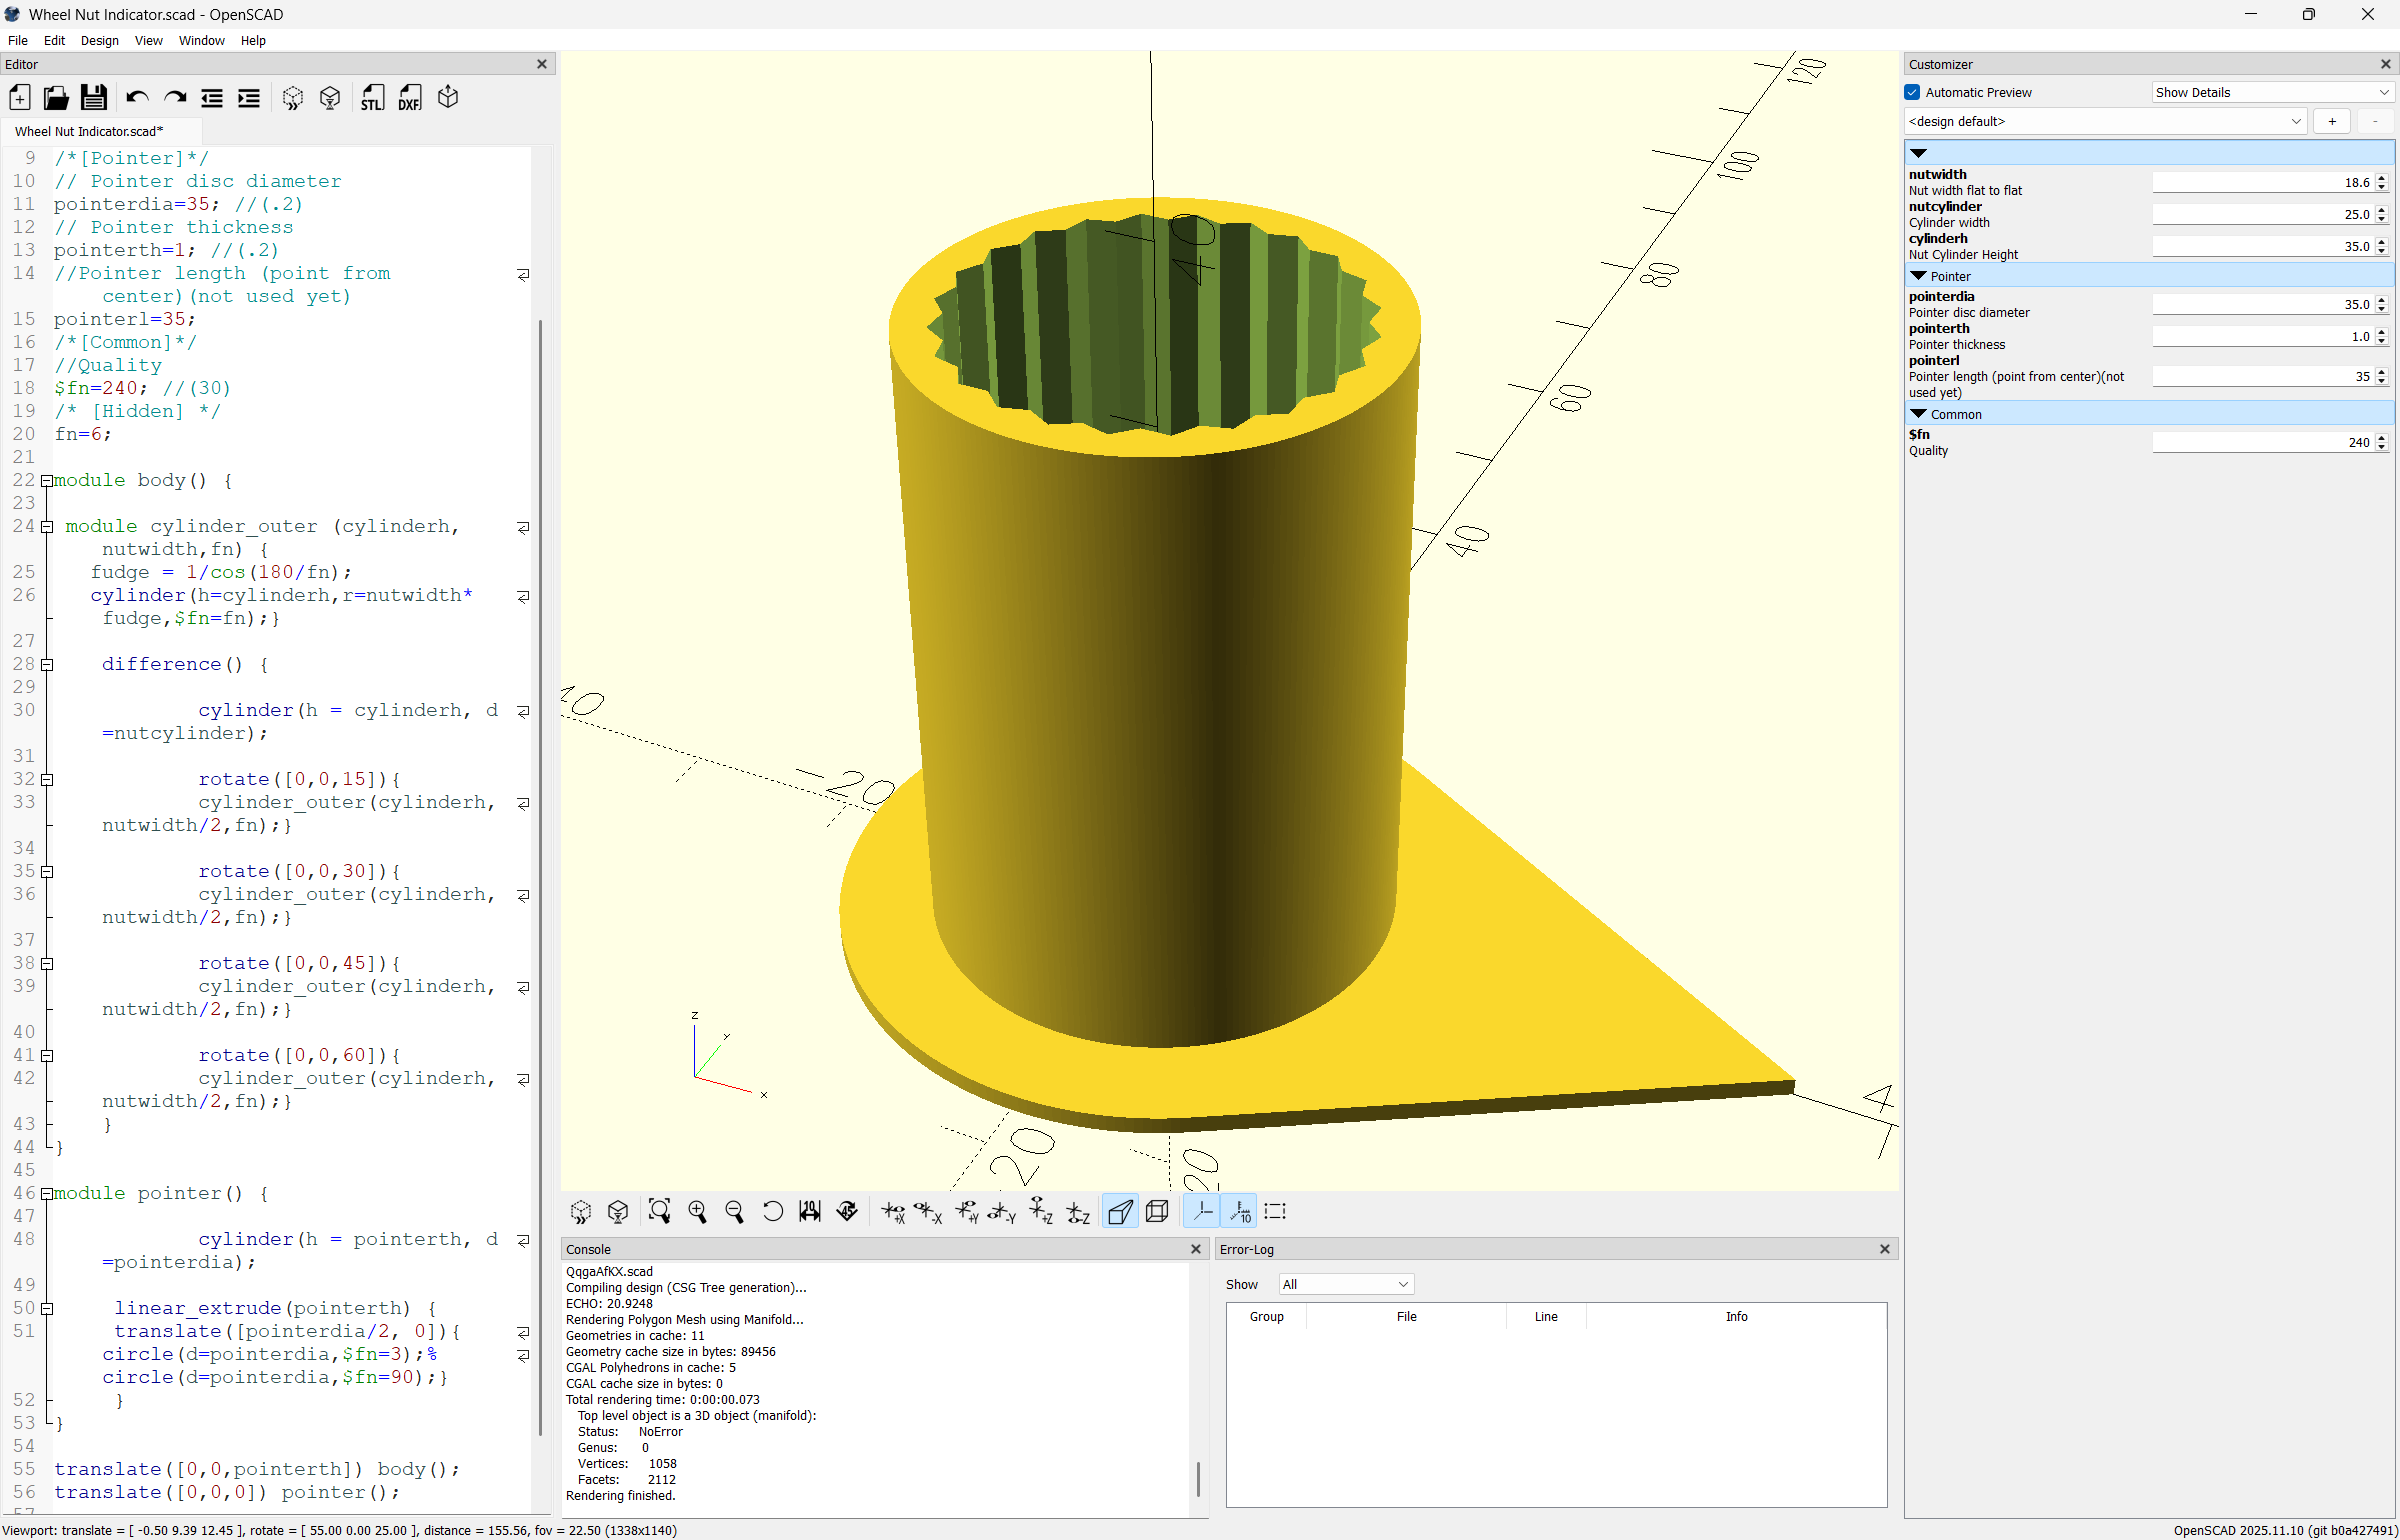The height and width of the screenshot is (1540, 2400).
Task: Toggle show edges in the viewport
Action: click(1275, 1212)
